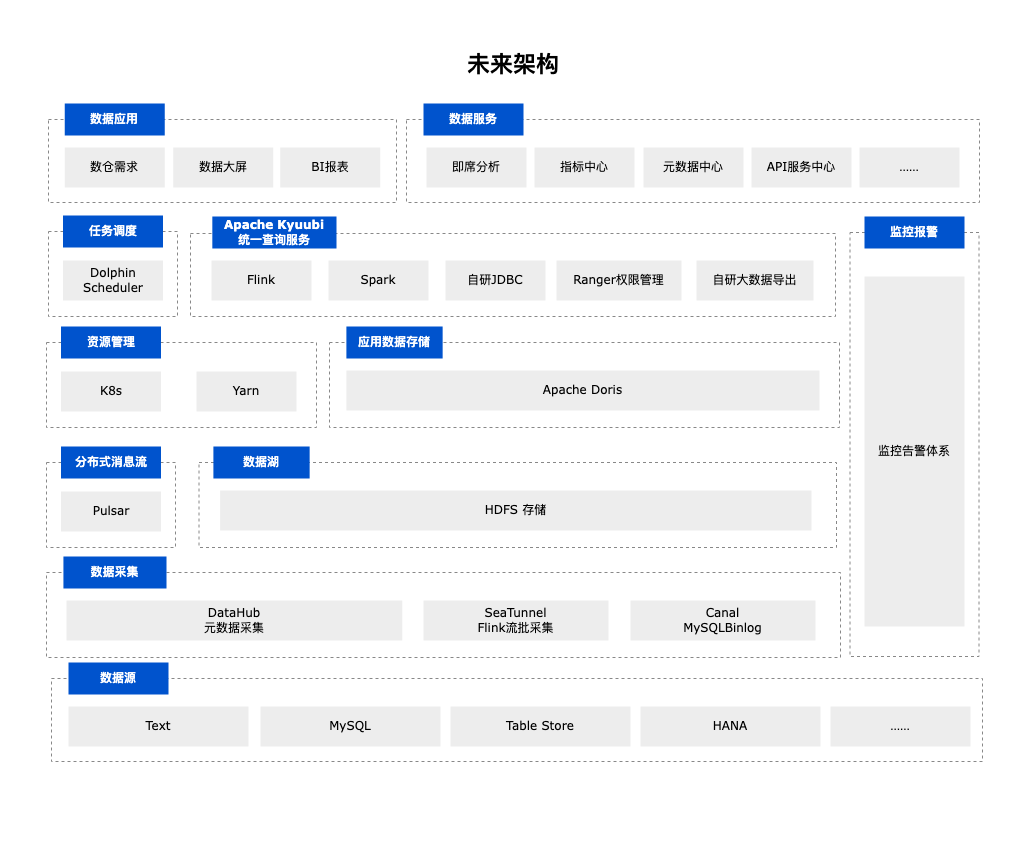This screenshot has width=1023, height=843.
Task: Select the 数据应用 blue header label
Action: point(114,119)
